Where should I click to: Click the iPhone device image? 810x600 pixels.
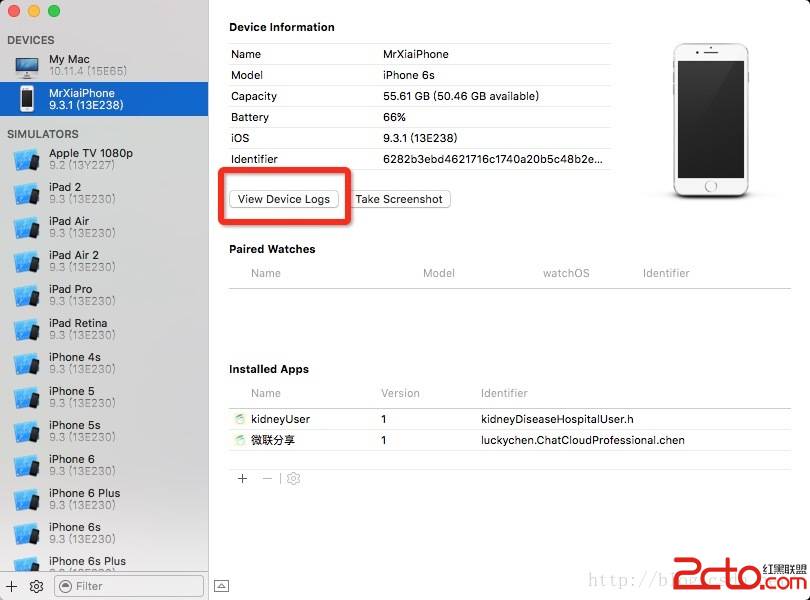click(710, 120)
